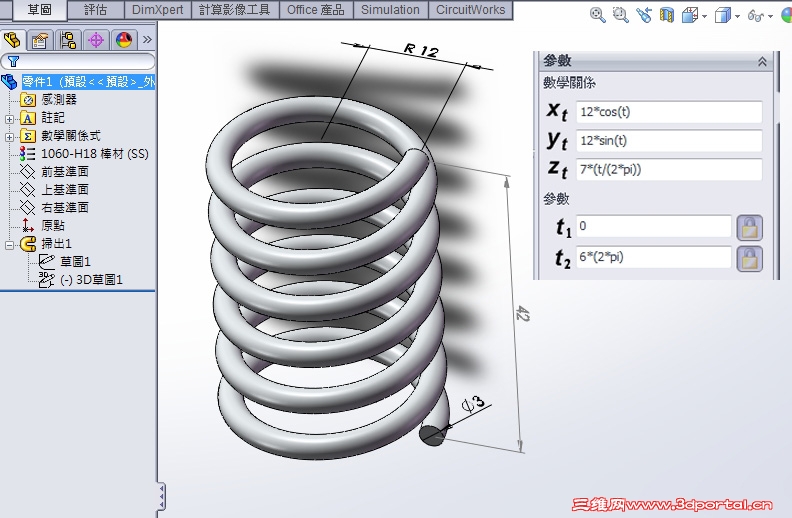
Task: Select the DimXpert tab
Action: [x=157, y=10]
